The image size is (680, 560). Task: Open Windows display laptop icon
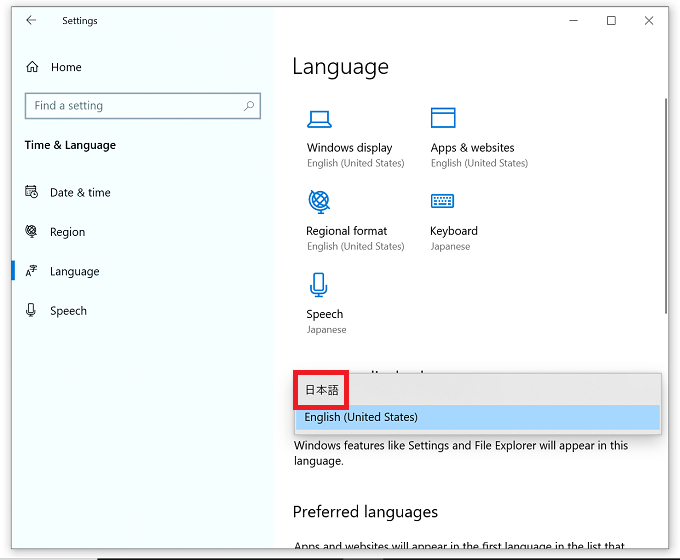[x=319, y=119]
